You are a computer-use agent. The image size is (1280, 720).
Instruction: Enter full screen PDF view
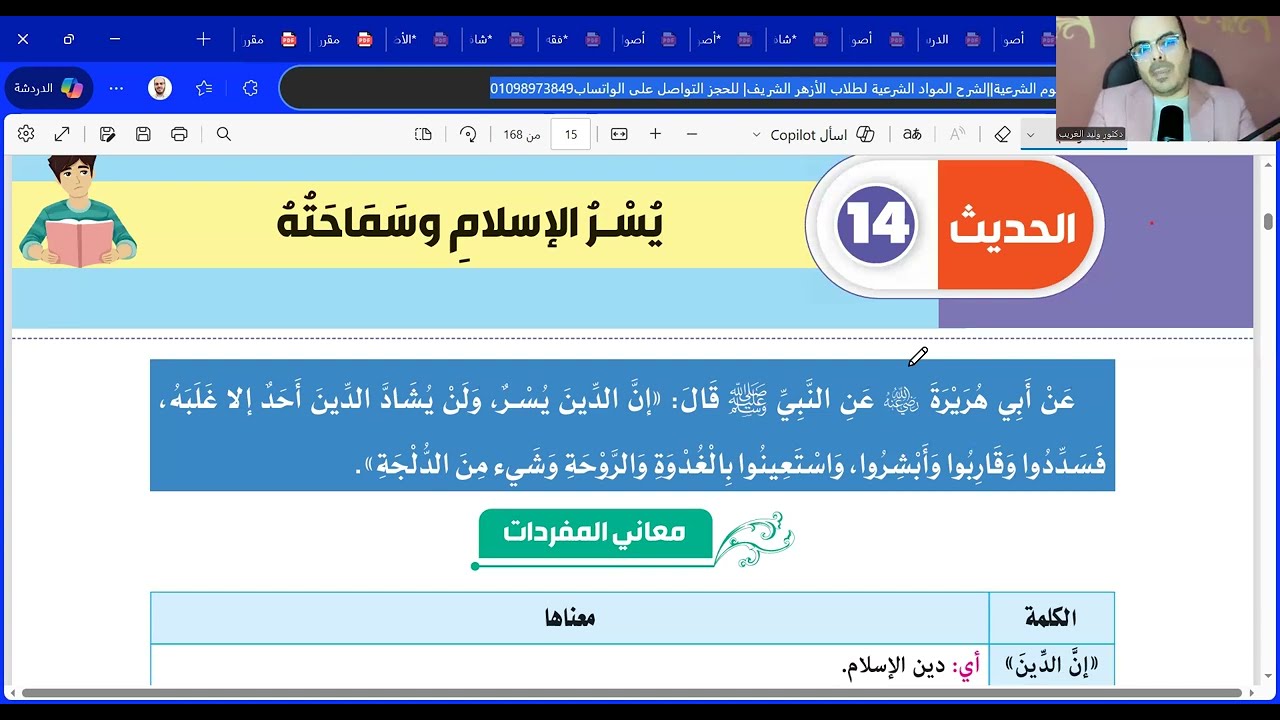tap(62, 134)
